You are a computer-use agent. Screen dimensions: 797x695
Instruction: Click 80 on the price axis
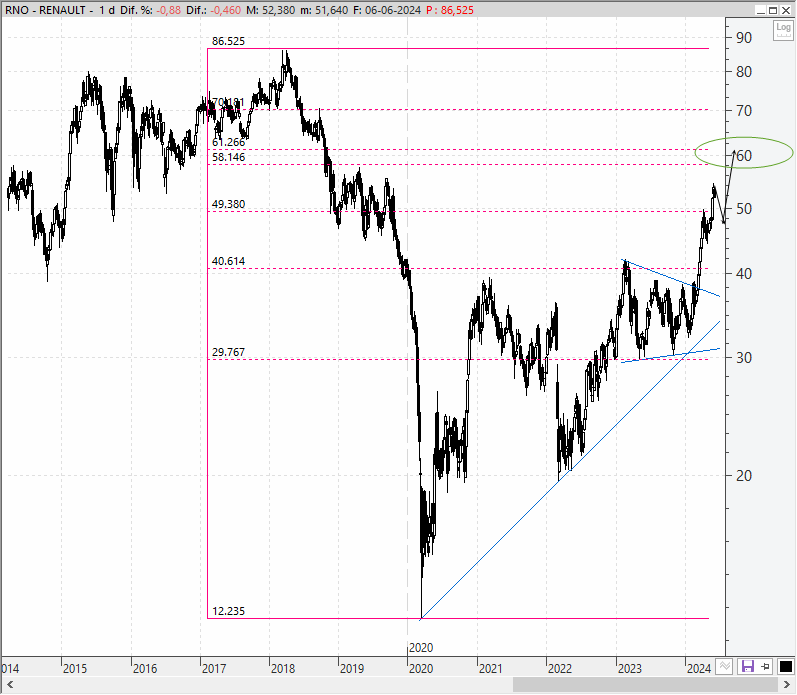pos(744,72)
